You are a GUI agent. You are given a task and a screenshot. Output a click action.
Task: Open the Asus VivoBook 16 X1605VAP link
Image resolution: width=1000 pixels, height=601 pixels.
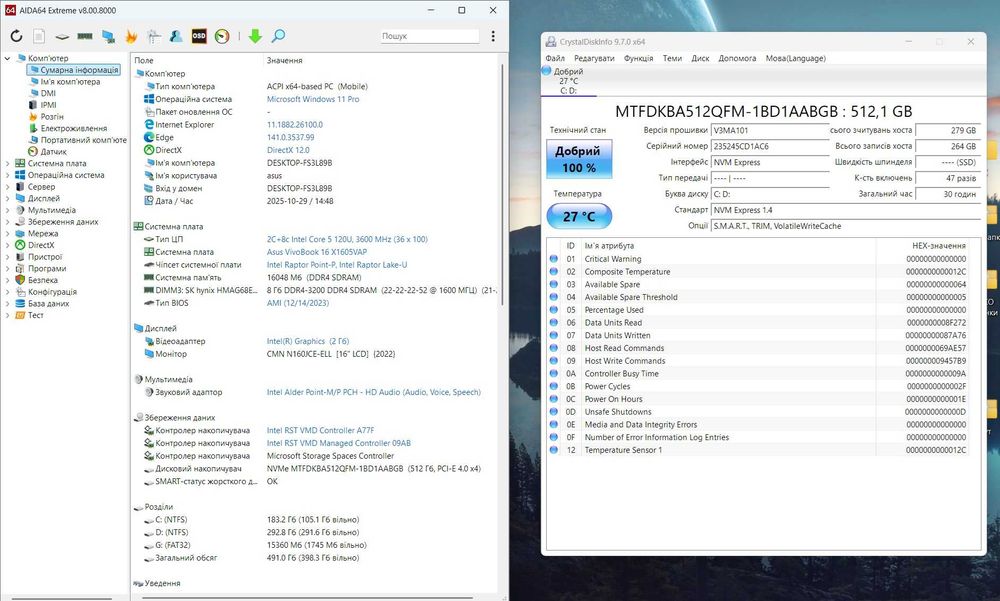pyautogui.click(x=317, y=252)
